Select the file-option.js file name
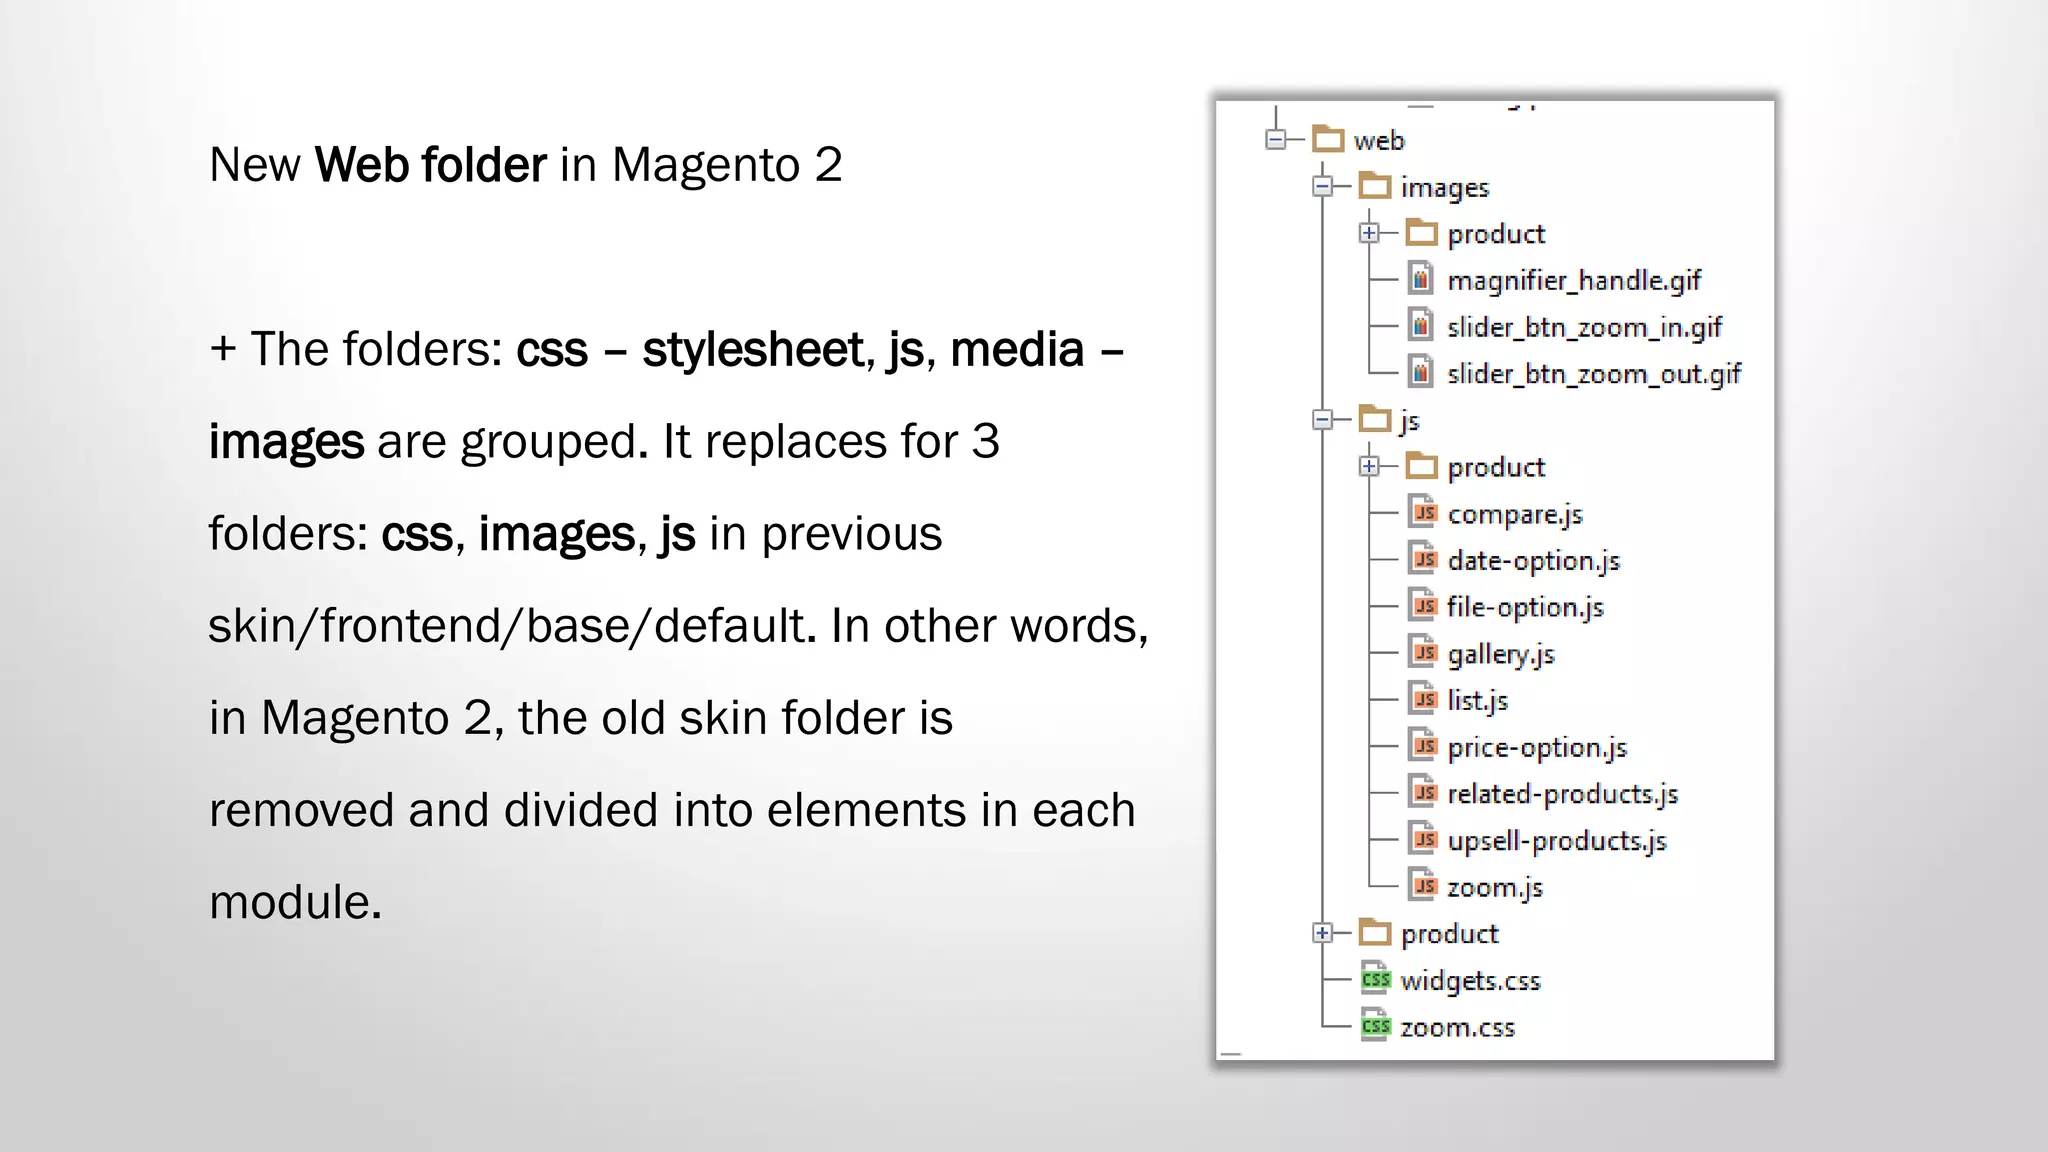The height and width of the screenshot is (1152, 2048). coord(1525,608)
